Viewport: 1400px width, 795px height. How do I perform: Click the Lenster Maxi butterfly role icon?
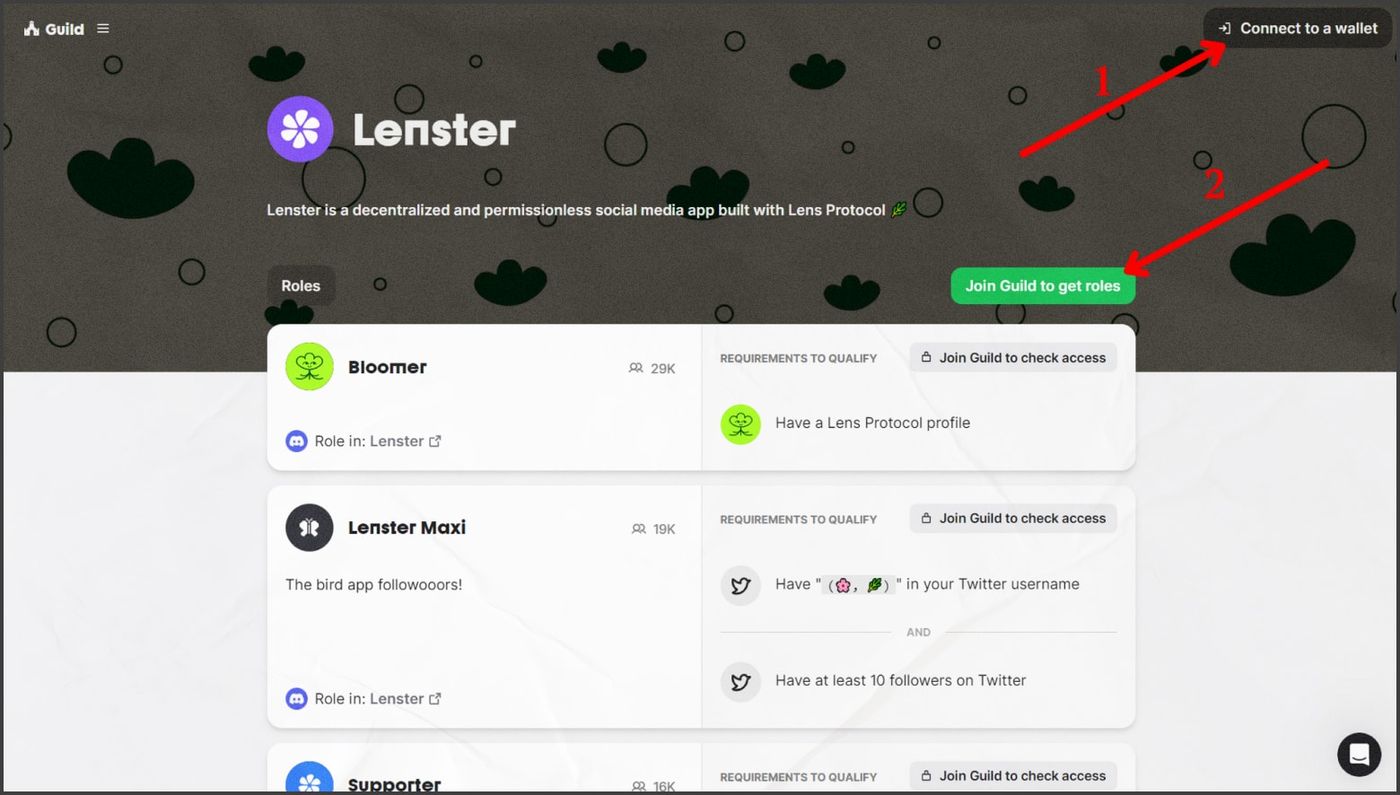point(309,527)
